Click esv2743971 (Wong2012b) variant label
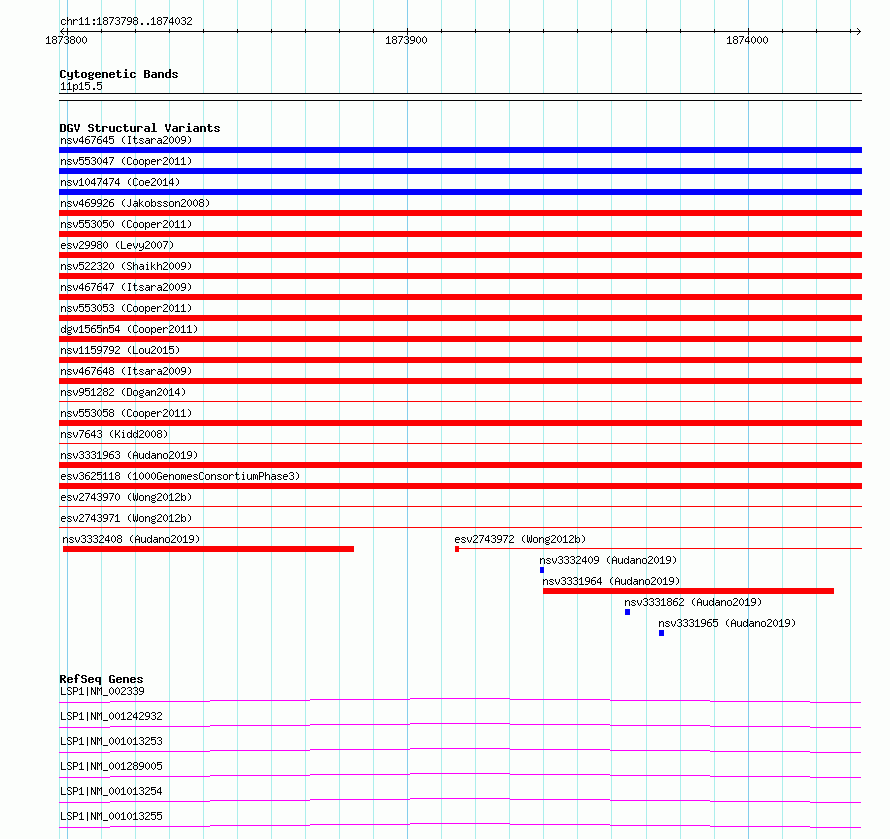Screen dimensions: 890x839 pyautogui.click(x=126, y=518)
